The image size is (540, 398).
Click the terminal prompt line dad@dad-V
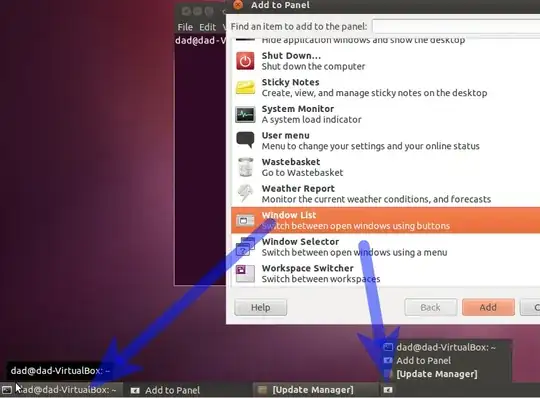point(200,40)
